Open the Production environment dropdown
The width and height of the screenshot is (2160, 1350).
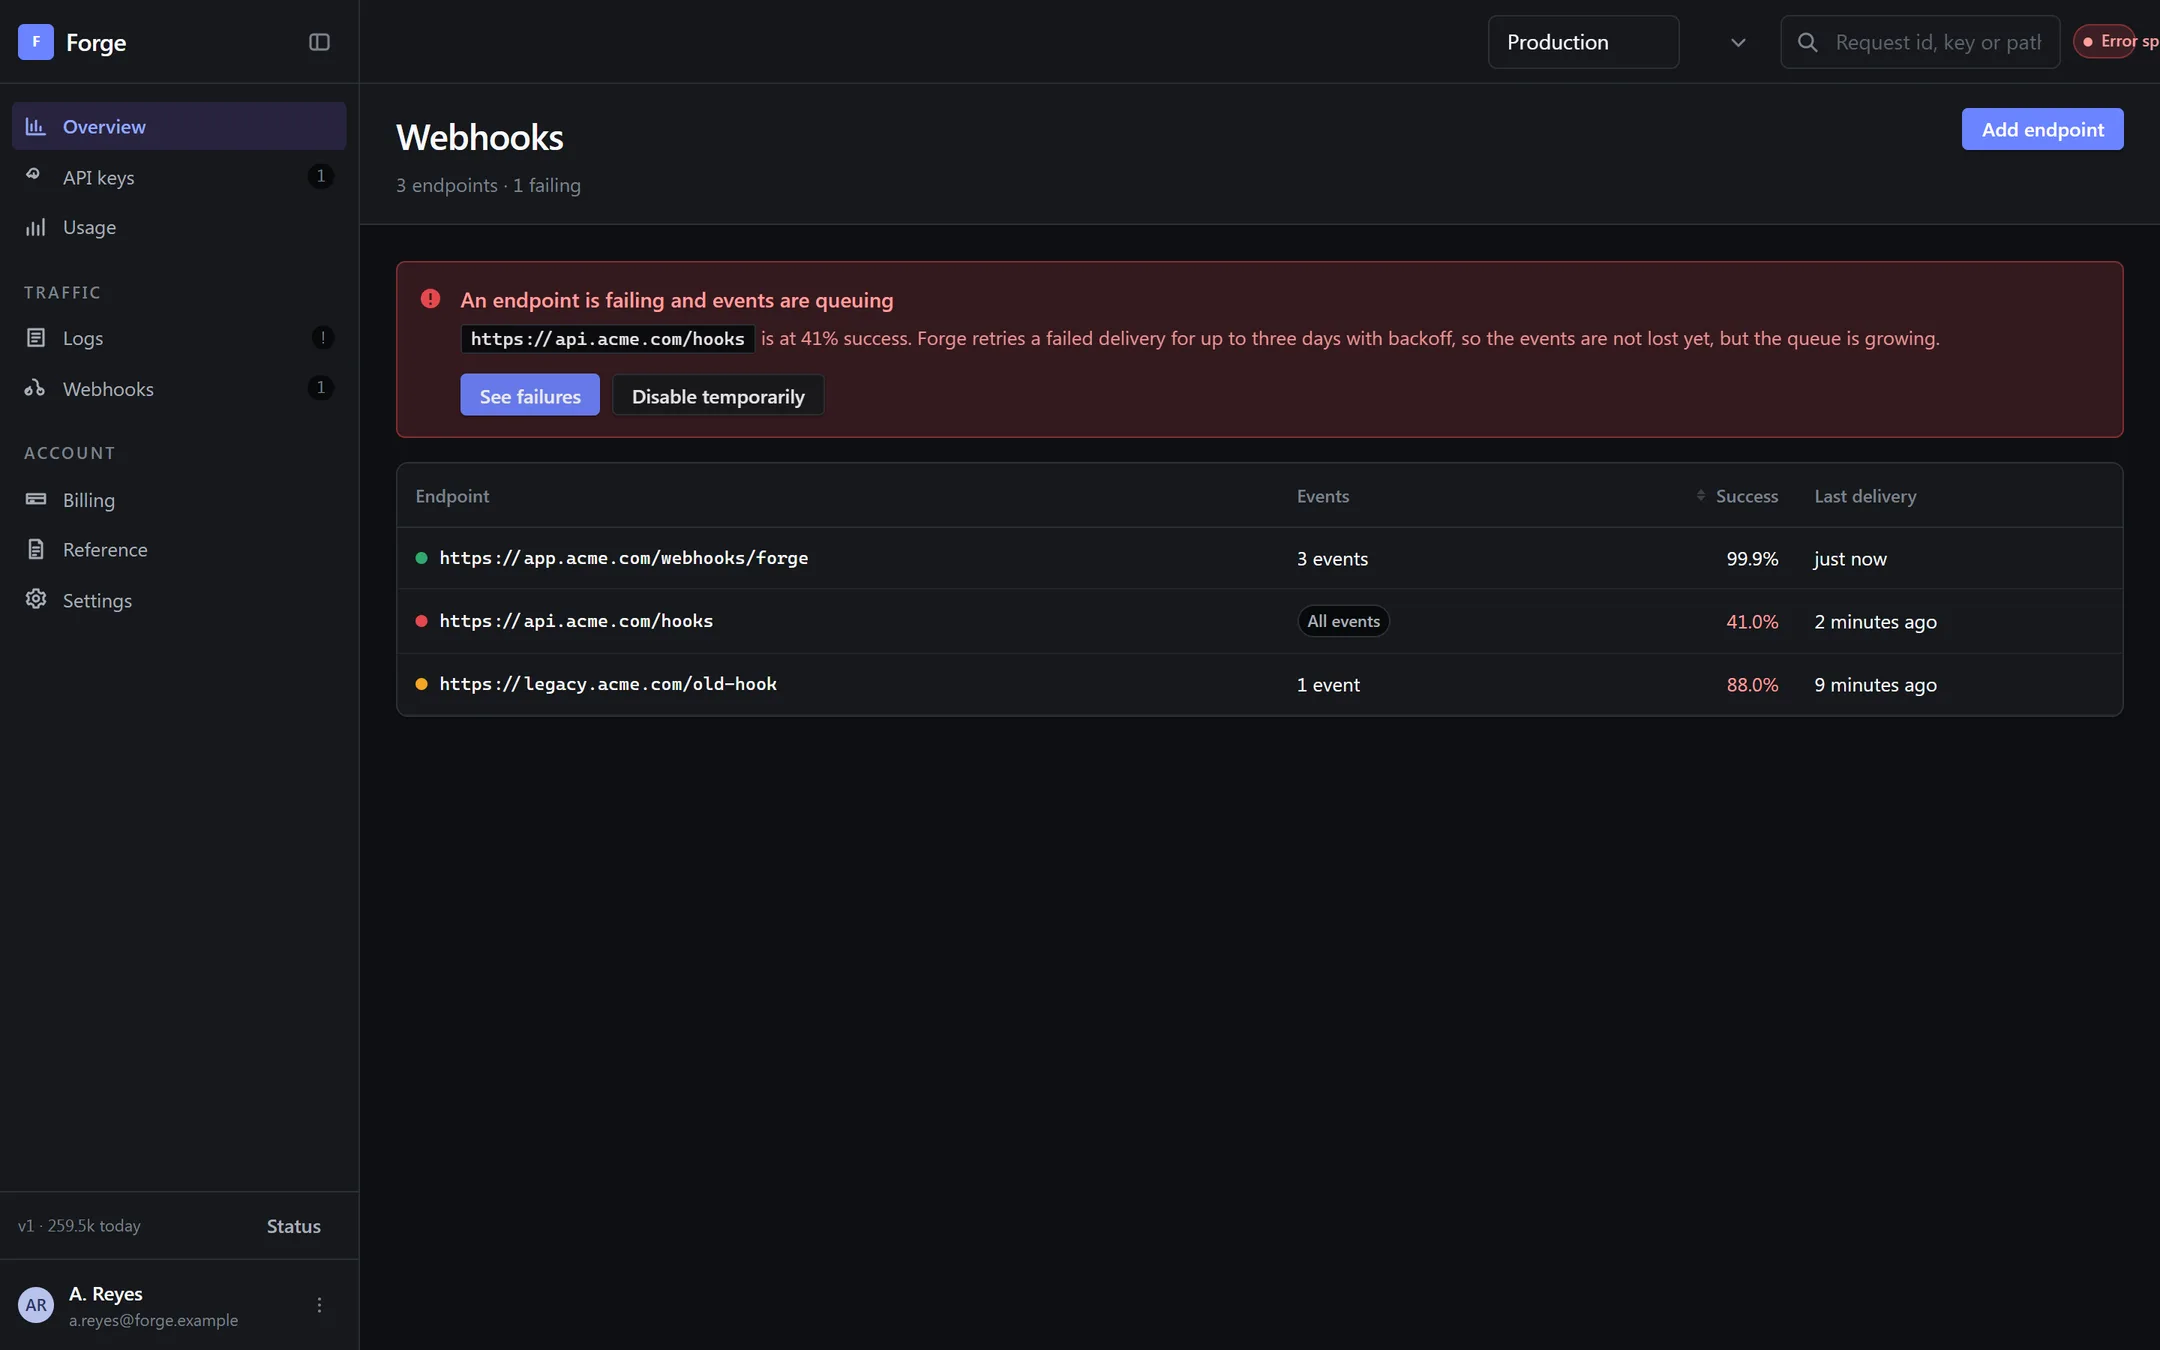[x=1583, y=42]
